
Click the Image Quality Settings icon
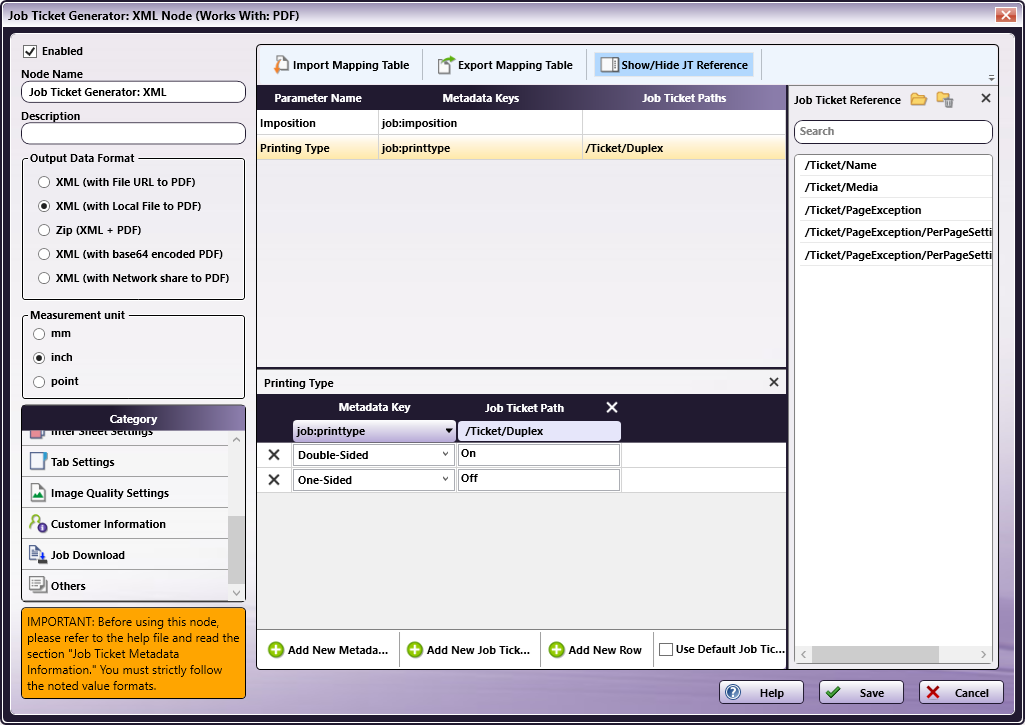(38, 492)
